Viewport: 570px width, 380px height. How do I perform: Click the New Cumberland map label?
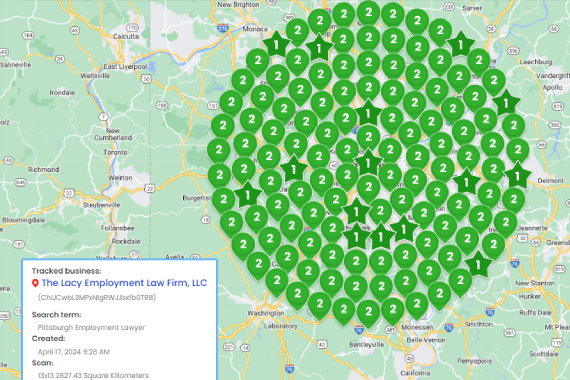click(113, 134)
